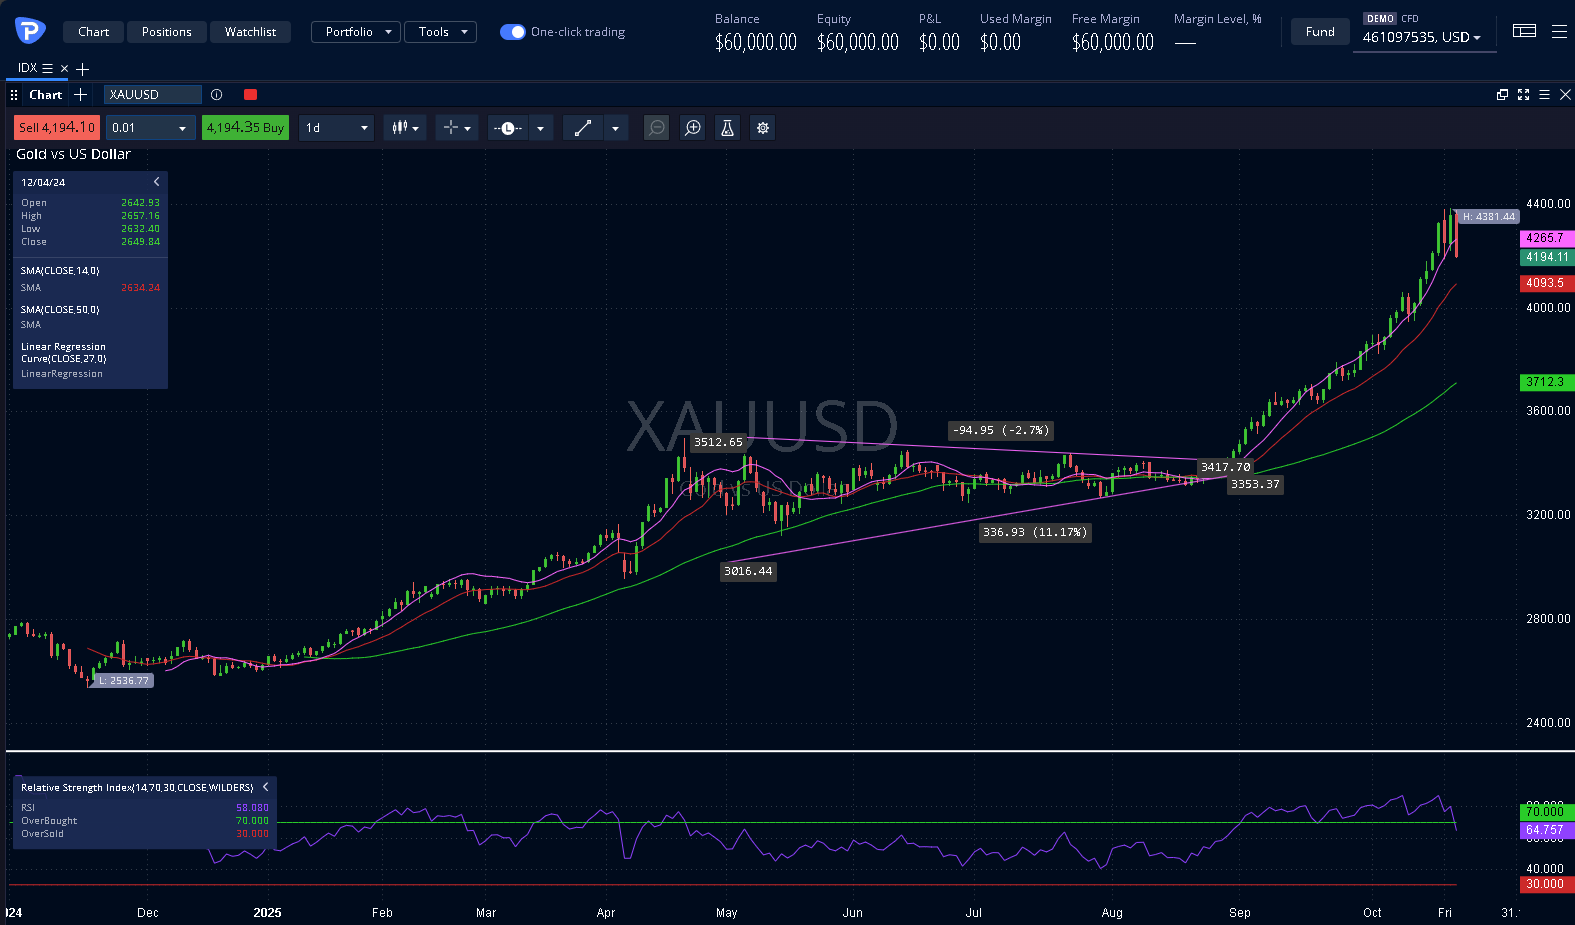Open the indicators flask icon
The width and height of the screenshot is (1575, 925).
(x=727, y=128)
